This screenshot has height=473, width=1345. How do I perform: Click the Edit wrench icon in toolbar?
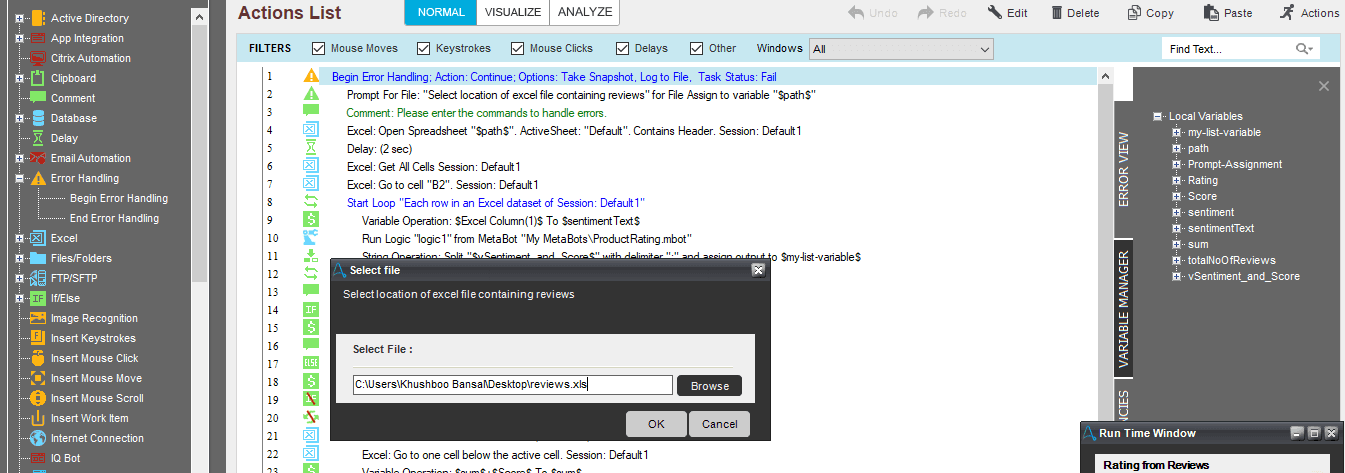pyautogui.click(x=995, y=13)
